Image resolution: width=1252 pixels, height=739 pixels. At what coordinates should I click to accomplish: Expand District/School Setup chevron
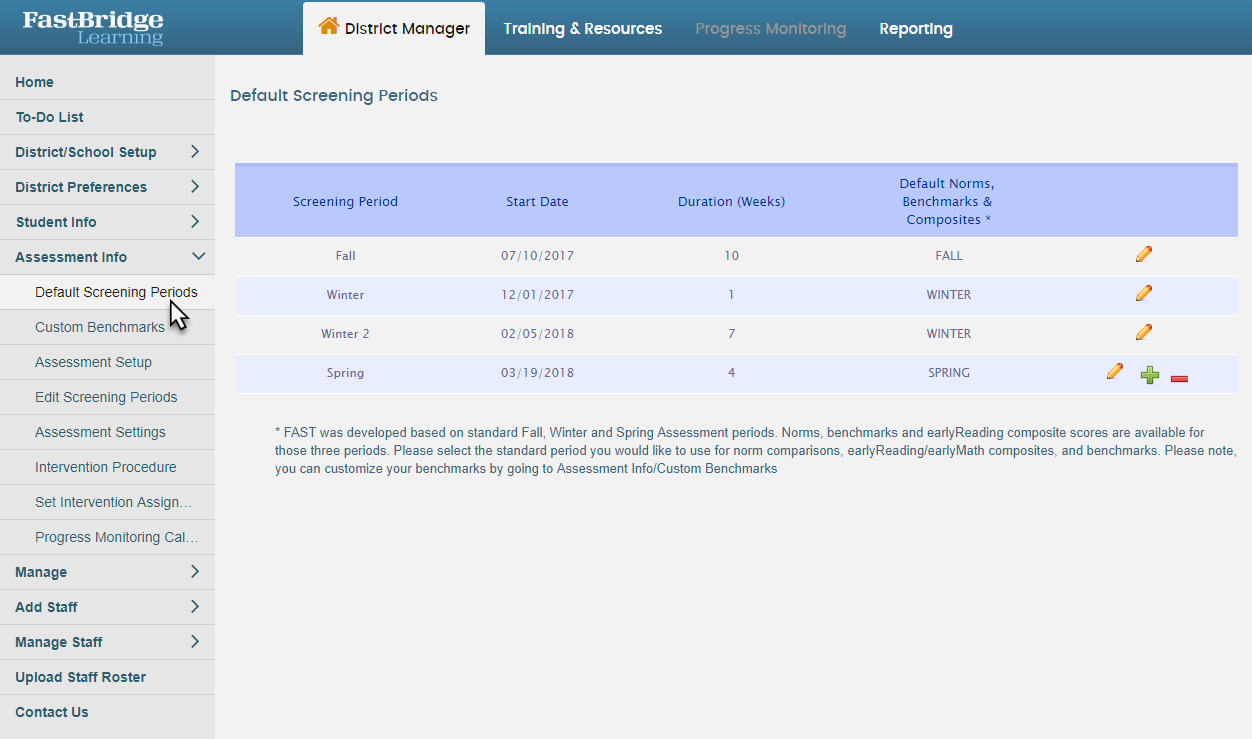click(x=195, y=152)
